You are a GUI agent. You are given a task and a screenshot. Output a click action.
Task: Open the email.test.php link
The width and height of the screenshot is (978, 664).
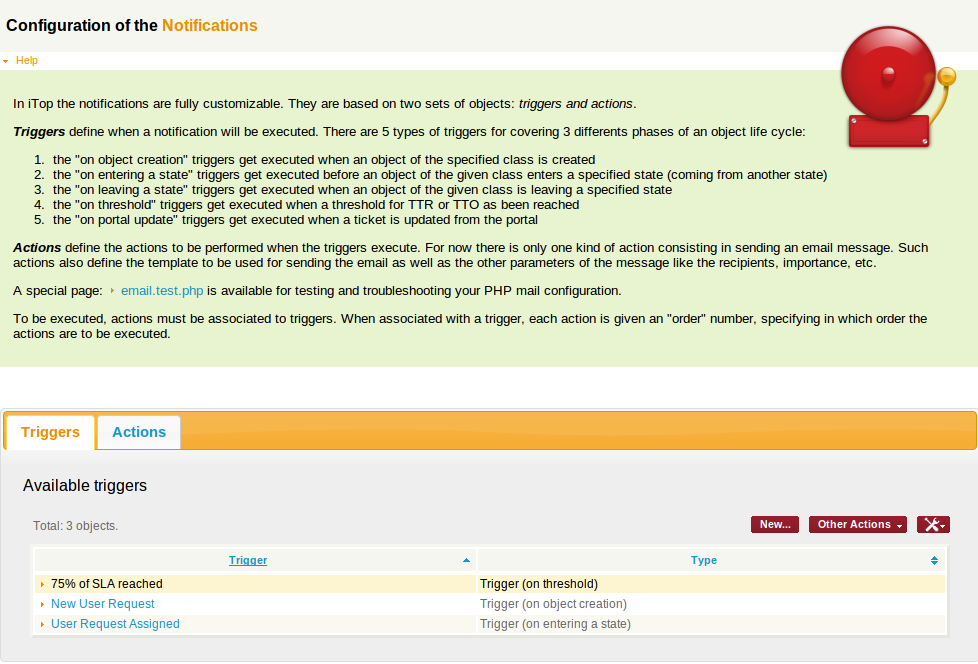point(162,291)
